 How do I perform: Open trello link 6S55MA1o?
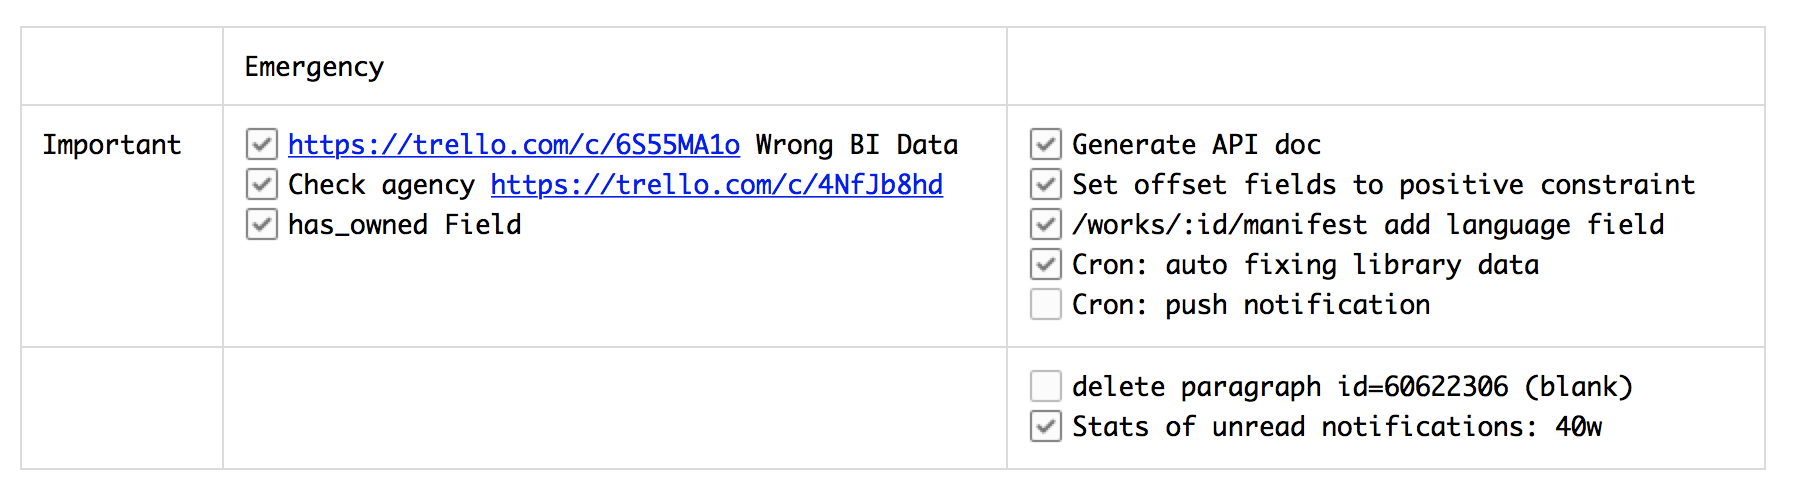click(x=514, y=146)
